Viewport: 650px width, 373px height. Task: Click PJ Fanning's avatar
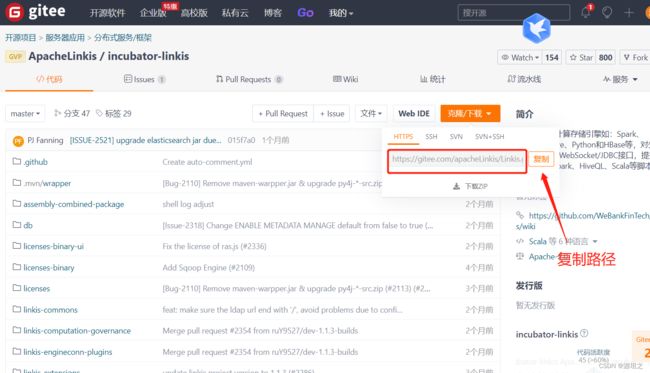tap(18, 141)
